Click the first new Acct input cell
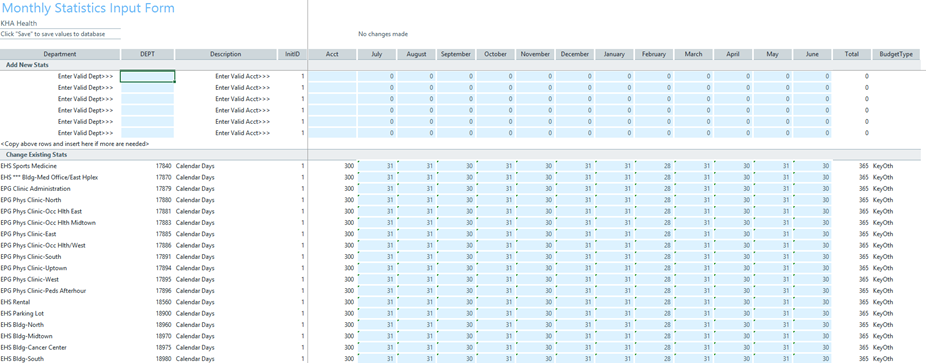Screen dimensions: 926x363 click(332, 76)
